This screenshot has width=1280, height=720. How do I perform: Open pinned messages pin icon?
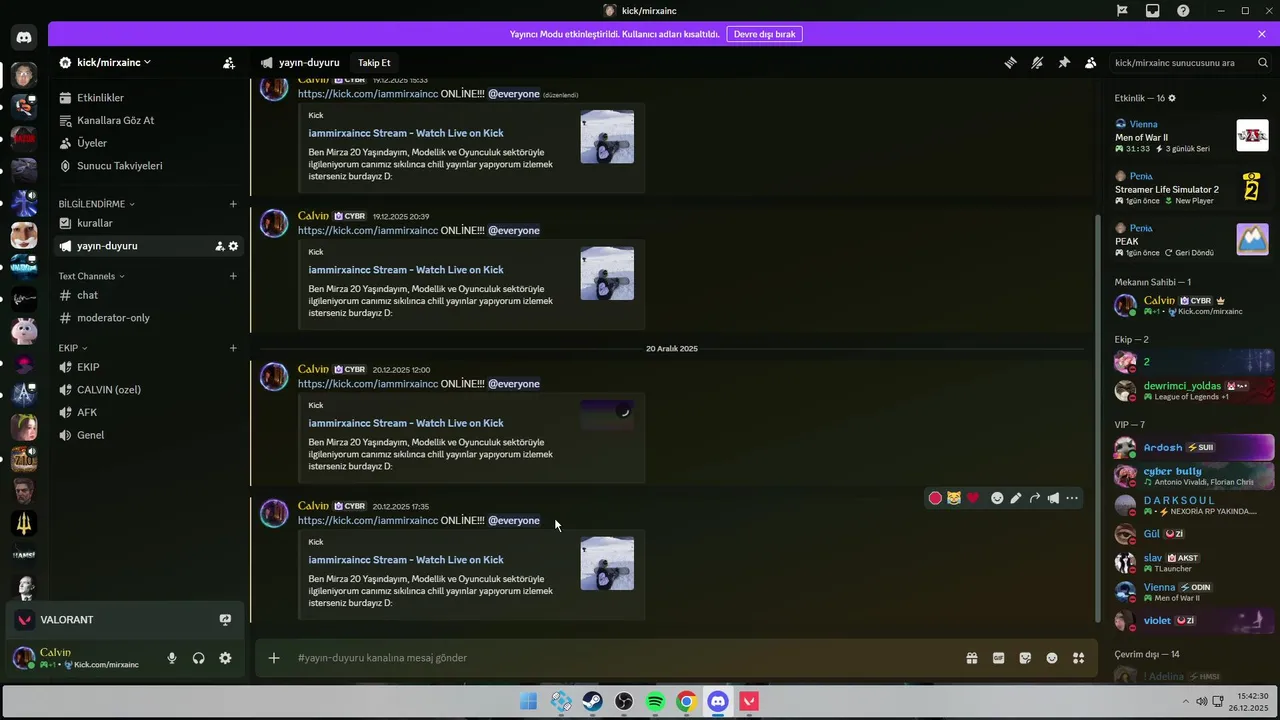pos(1064,62)
